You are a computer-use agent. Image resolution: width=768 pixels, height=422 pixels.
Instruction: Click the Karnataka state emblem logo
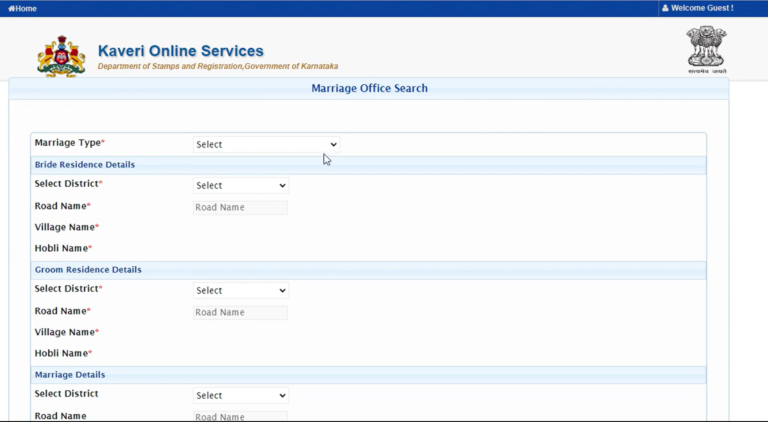point(61,56)
